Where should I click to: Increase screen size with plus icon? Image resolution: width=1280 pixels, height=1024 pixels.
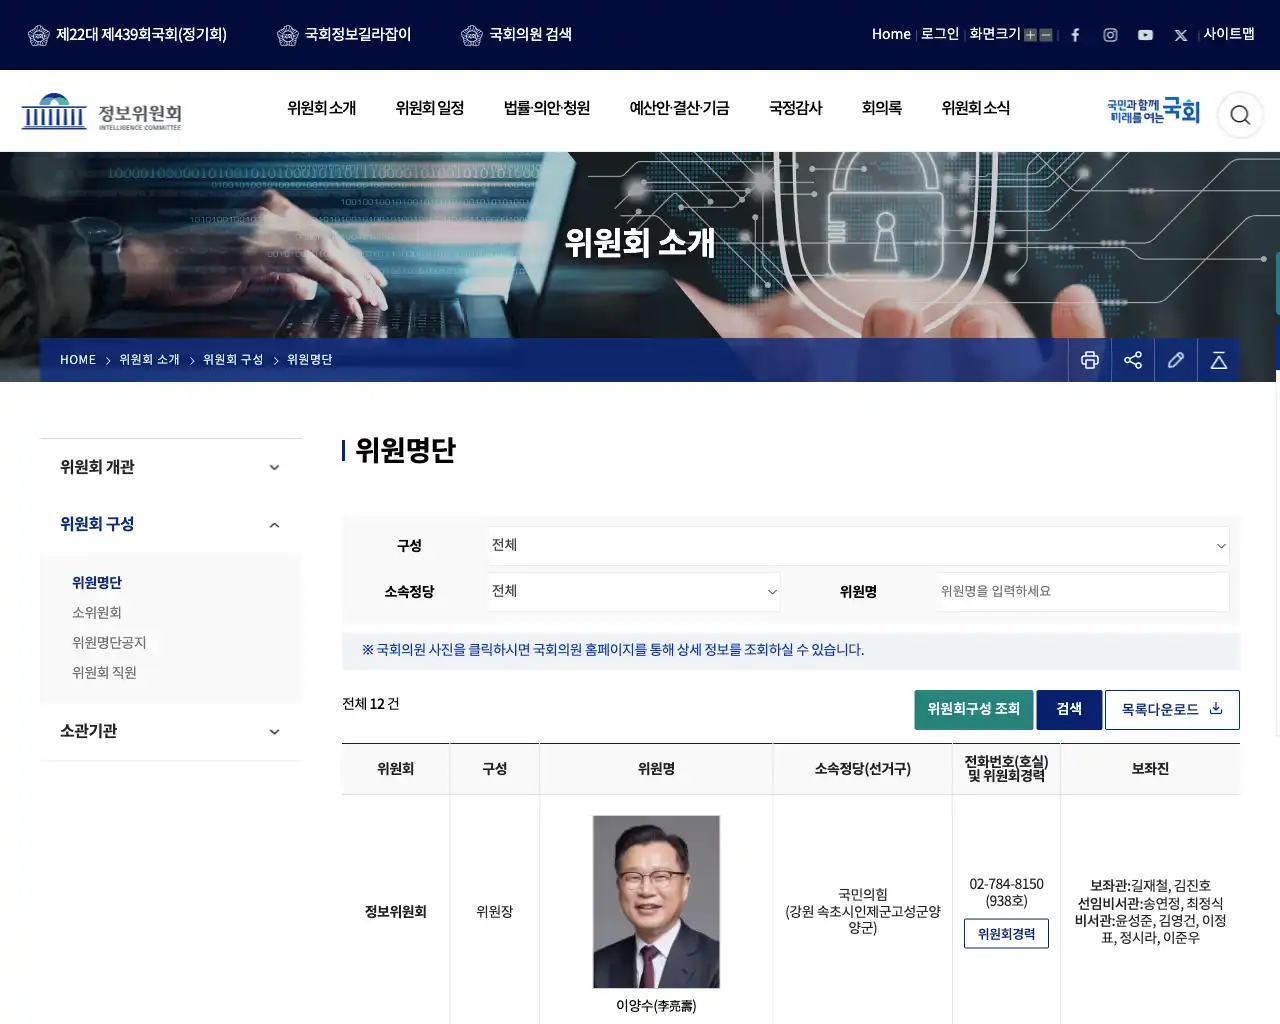pos(1030,35)
